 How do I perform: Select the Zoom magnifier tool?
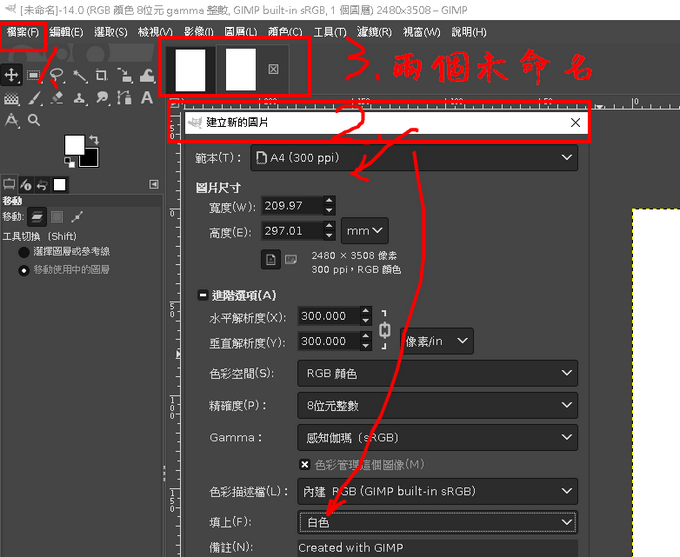click(34, 120)
